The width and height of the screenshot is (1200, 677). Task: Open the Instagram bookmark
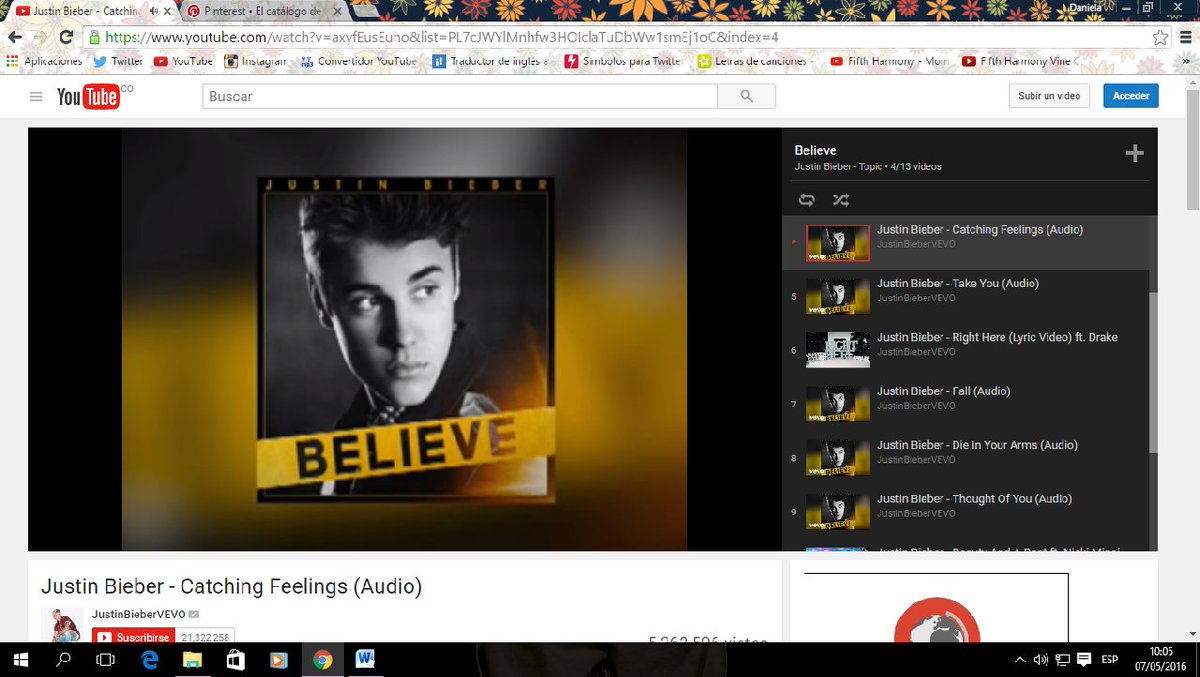pos(256,61)
